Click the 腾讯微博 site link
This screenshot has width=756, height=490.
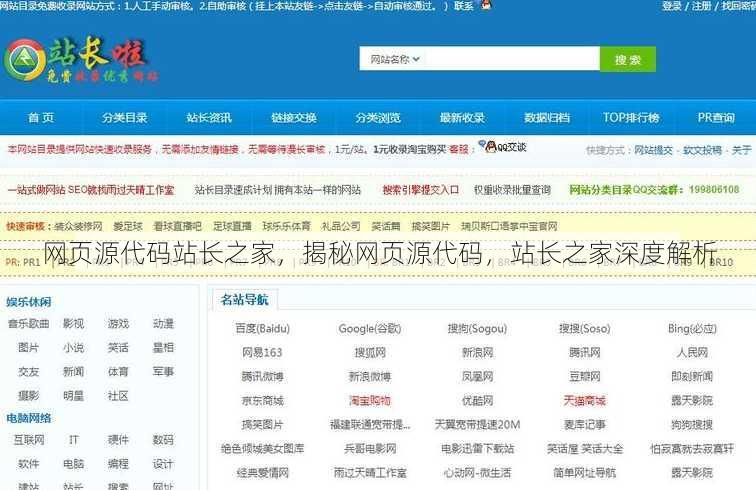262,377
